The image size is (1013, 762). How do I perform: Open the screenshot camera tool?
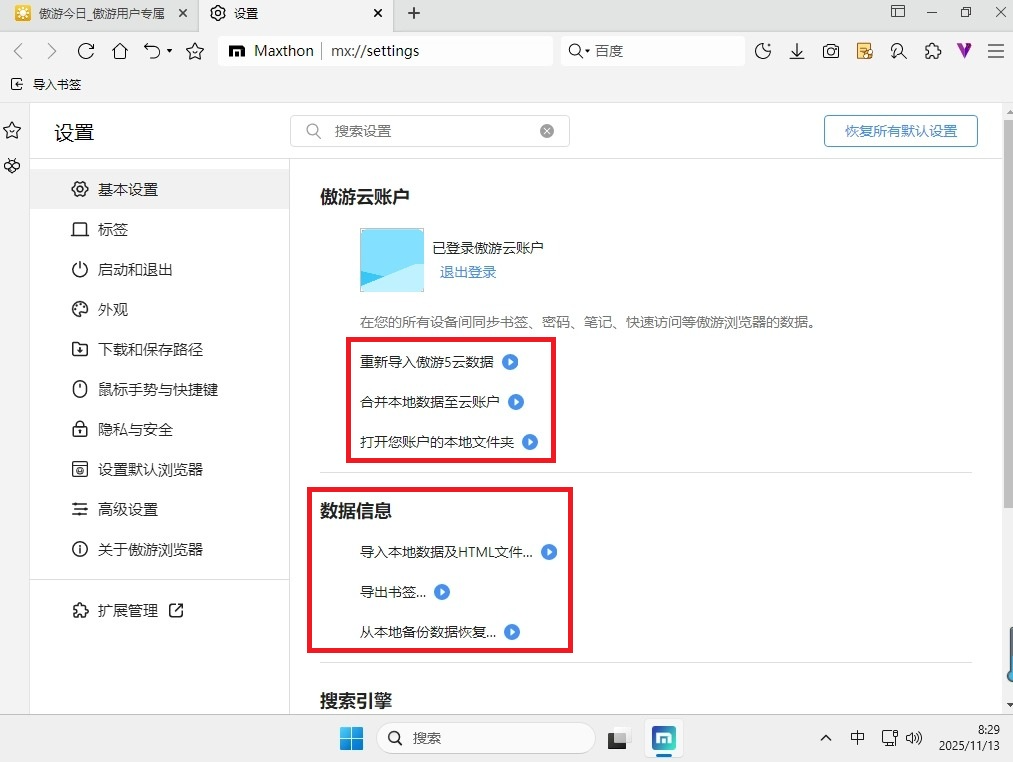click(x=831, y=51)
